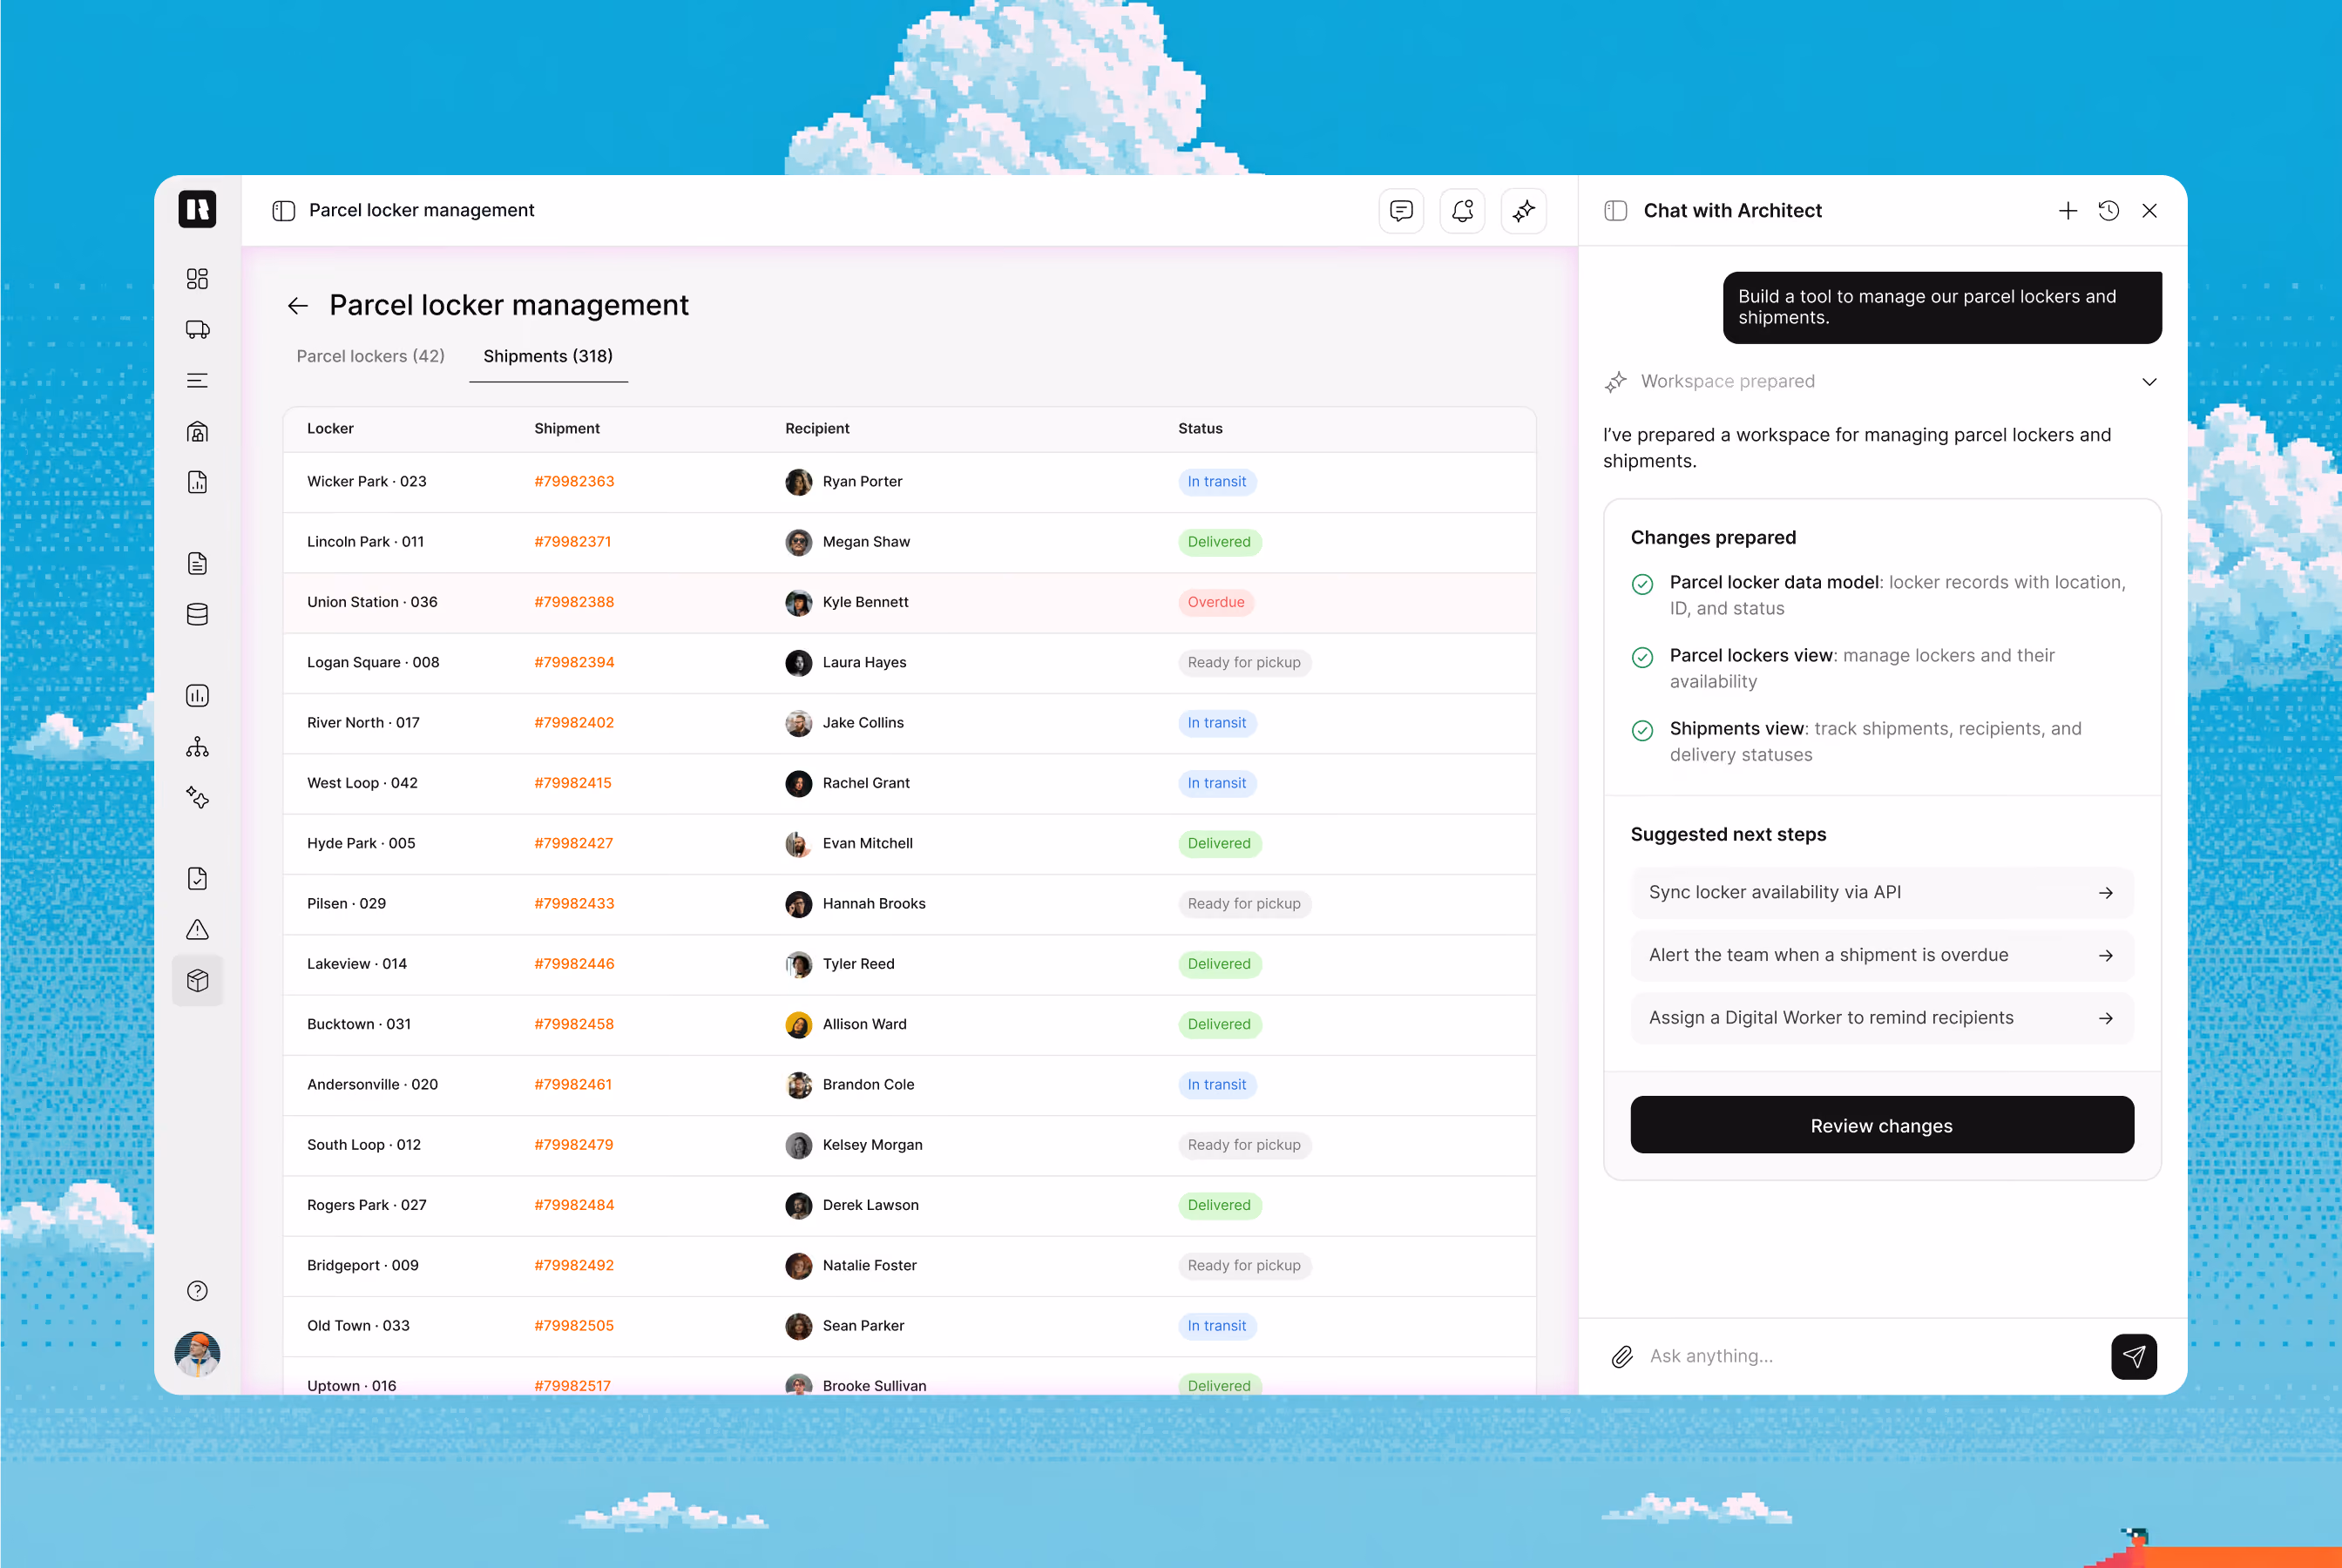
Task: Select the Shipments (318) tab
Action: 548,357
